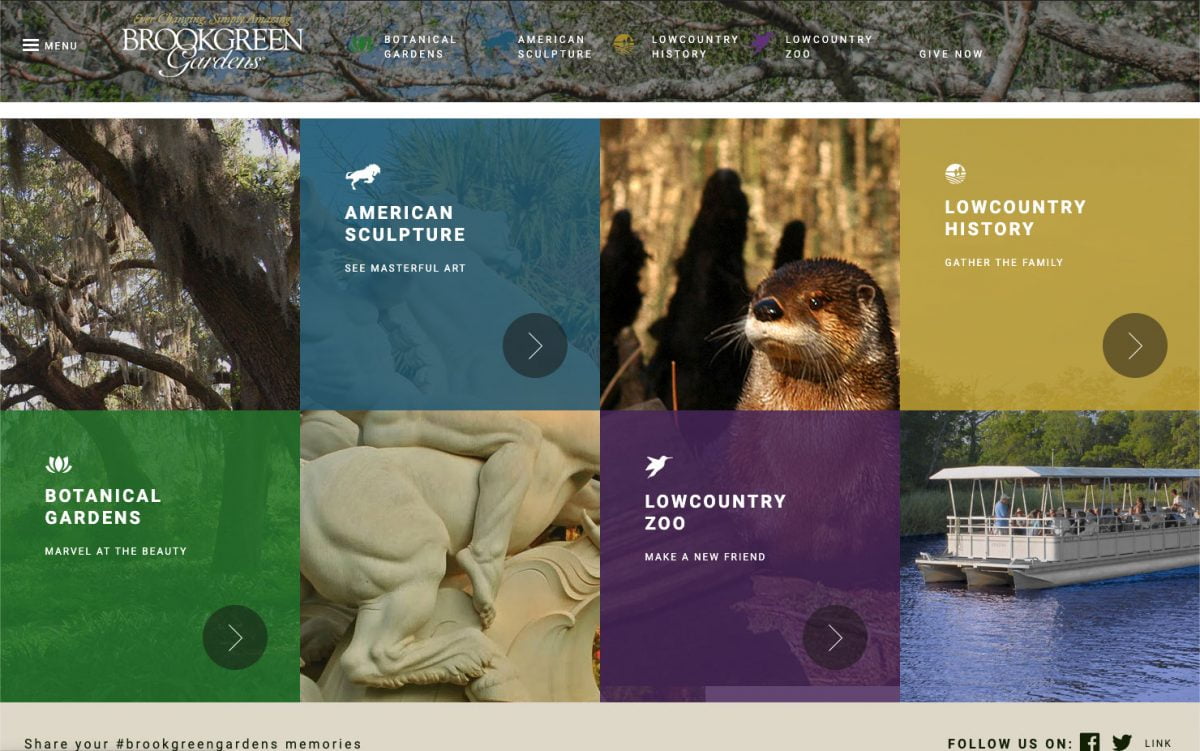Click the river otter photo tile
This screenshot has height=751, width=1200.
pyautogui.click(x=750, y=265)
